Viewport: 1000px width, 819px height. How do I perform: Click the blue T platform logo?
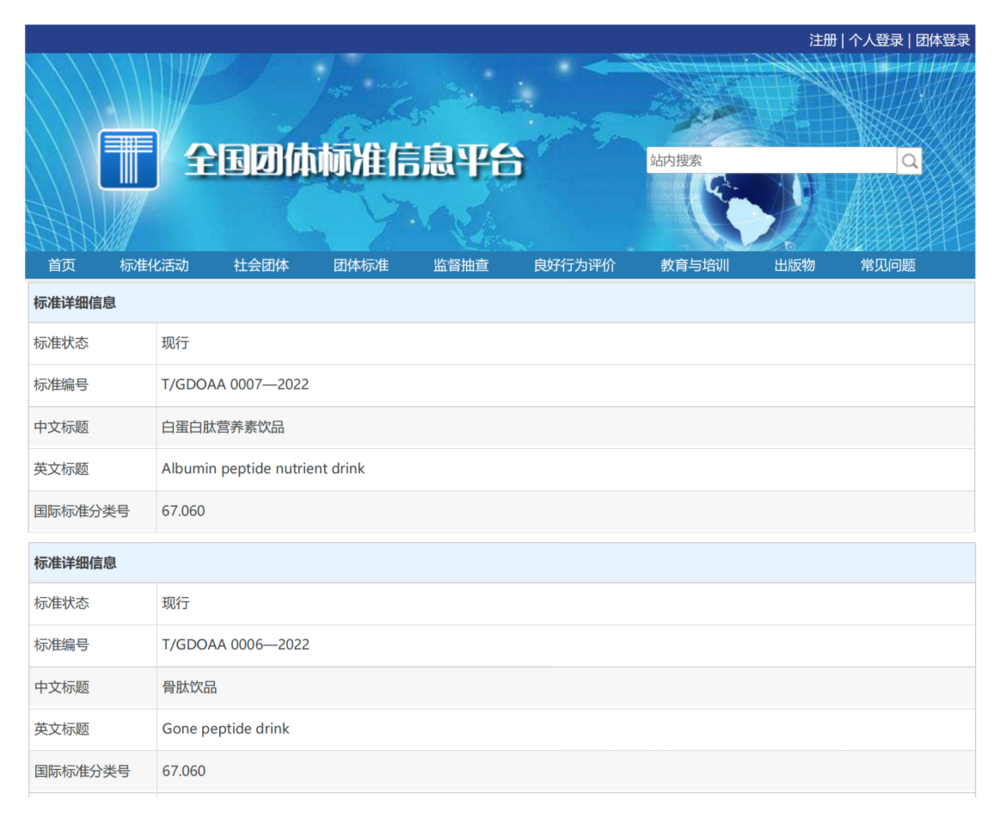pos(129,159)
